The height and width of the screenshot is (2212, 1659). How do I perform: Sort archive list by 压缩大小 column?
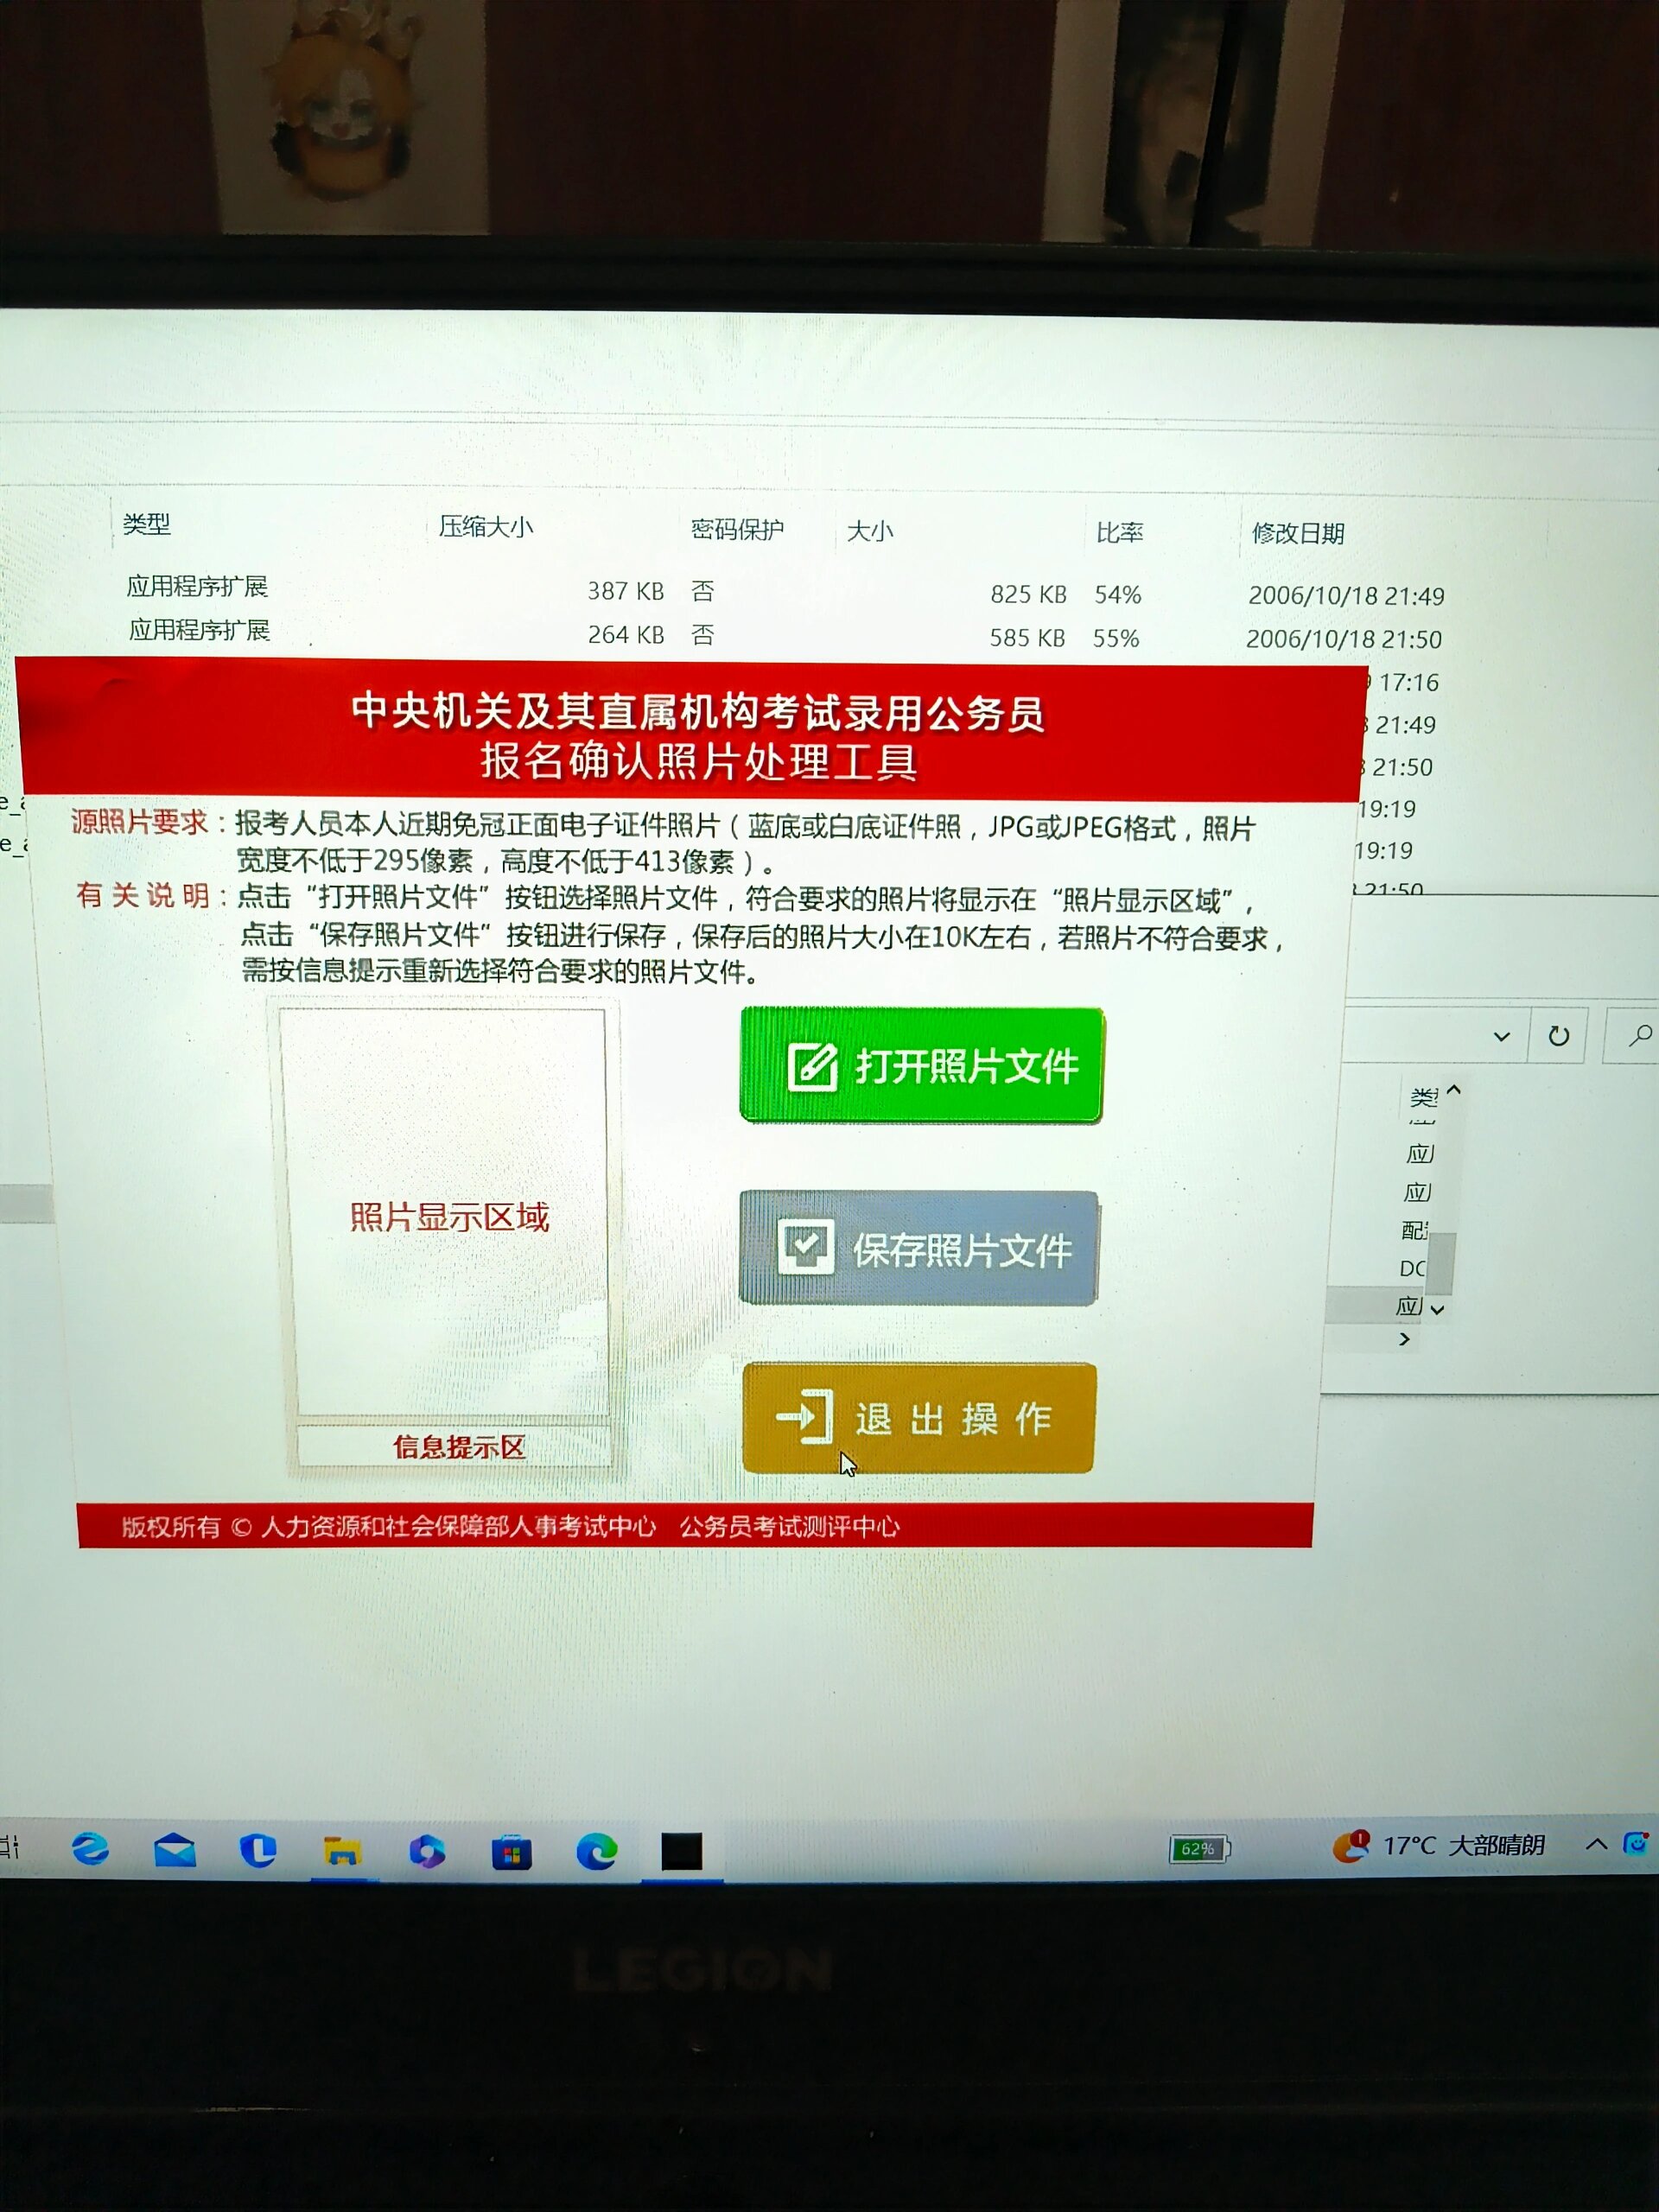pyautogui.click(x=486, y=527)
